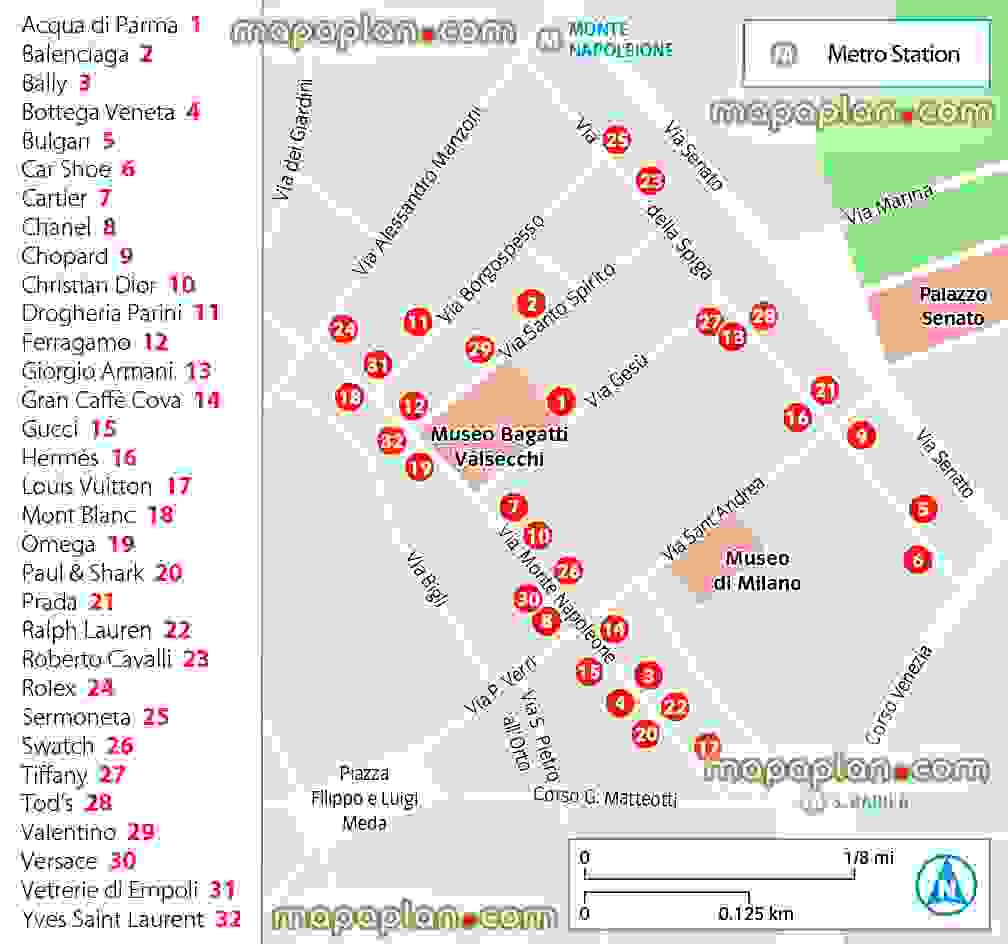Click 'Christian Dior' in the legend

(x=89, y=284)
